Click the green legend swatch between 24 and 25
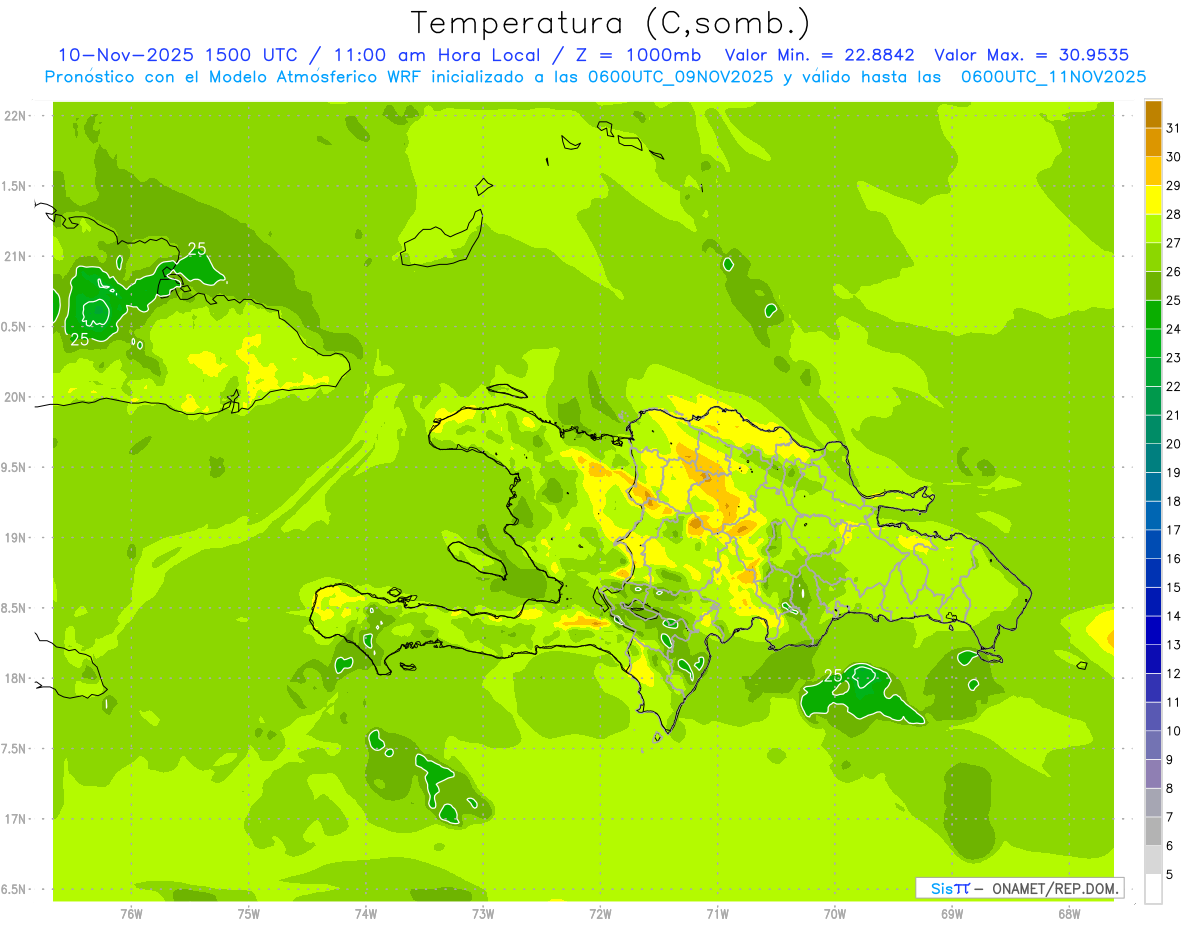This screenshot has height=927, width=1200. point(1153,314)
